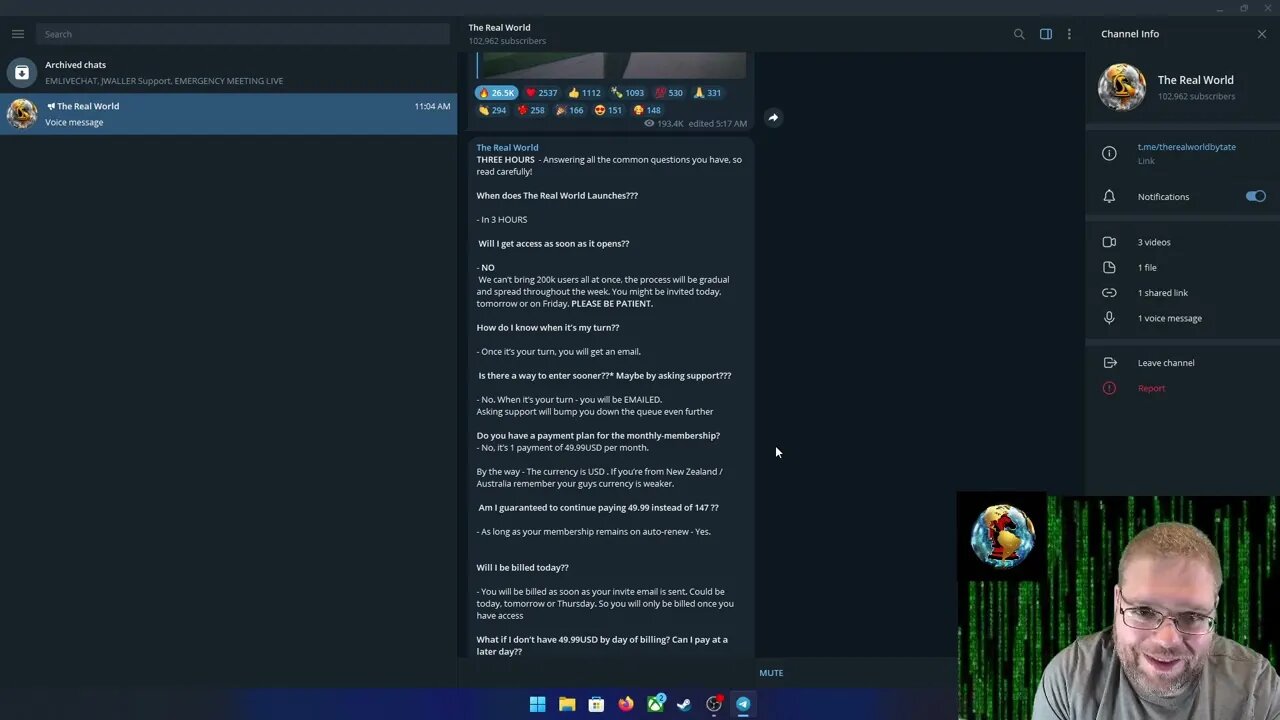The height and width of the screenshot is (720, 1280).
Task: Click the Leave channel exit icon
Action: coord(1109,363)
